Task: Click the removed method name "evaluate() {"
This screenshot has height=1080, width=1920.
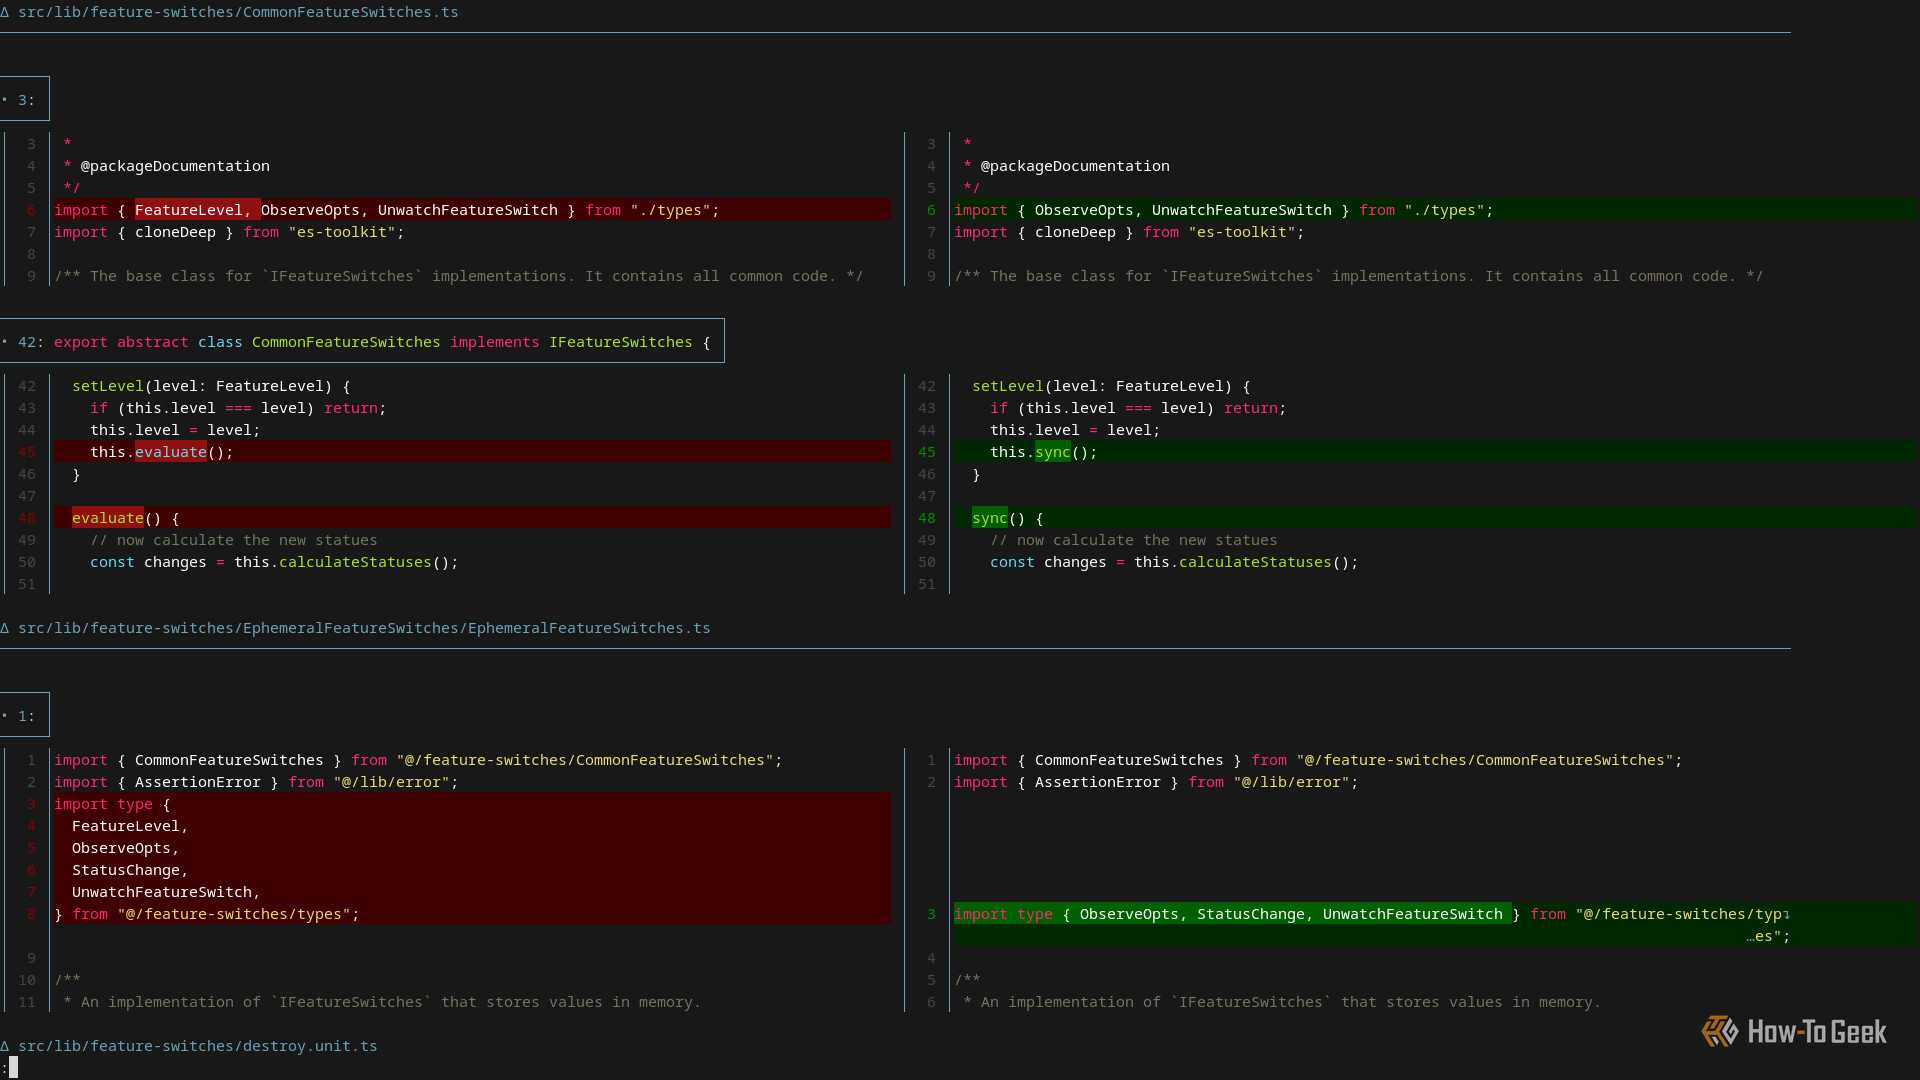Action: tap(125, 518)
